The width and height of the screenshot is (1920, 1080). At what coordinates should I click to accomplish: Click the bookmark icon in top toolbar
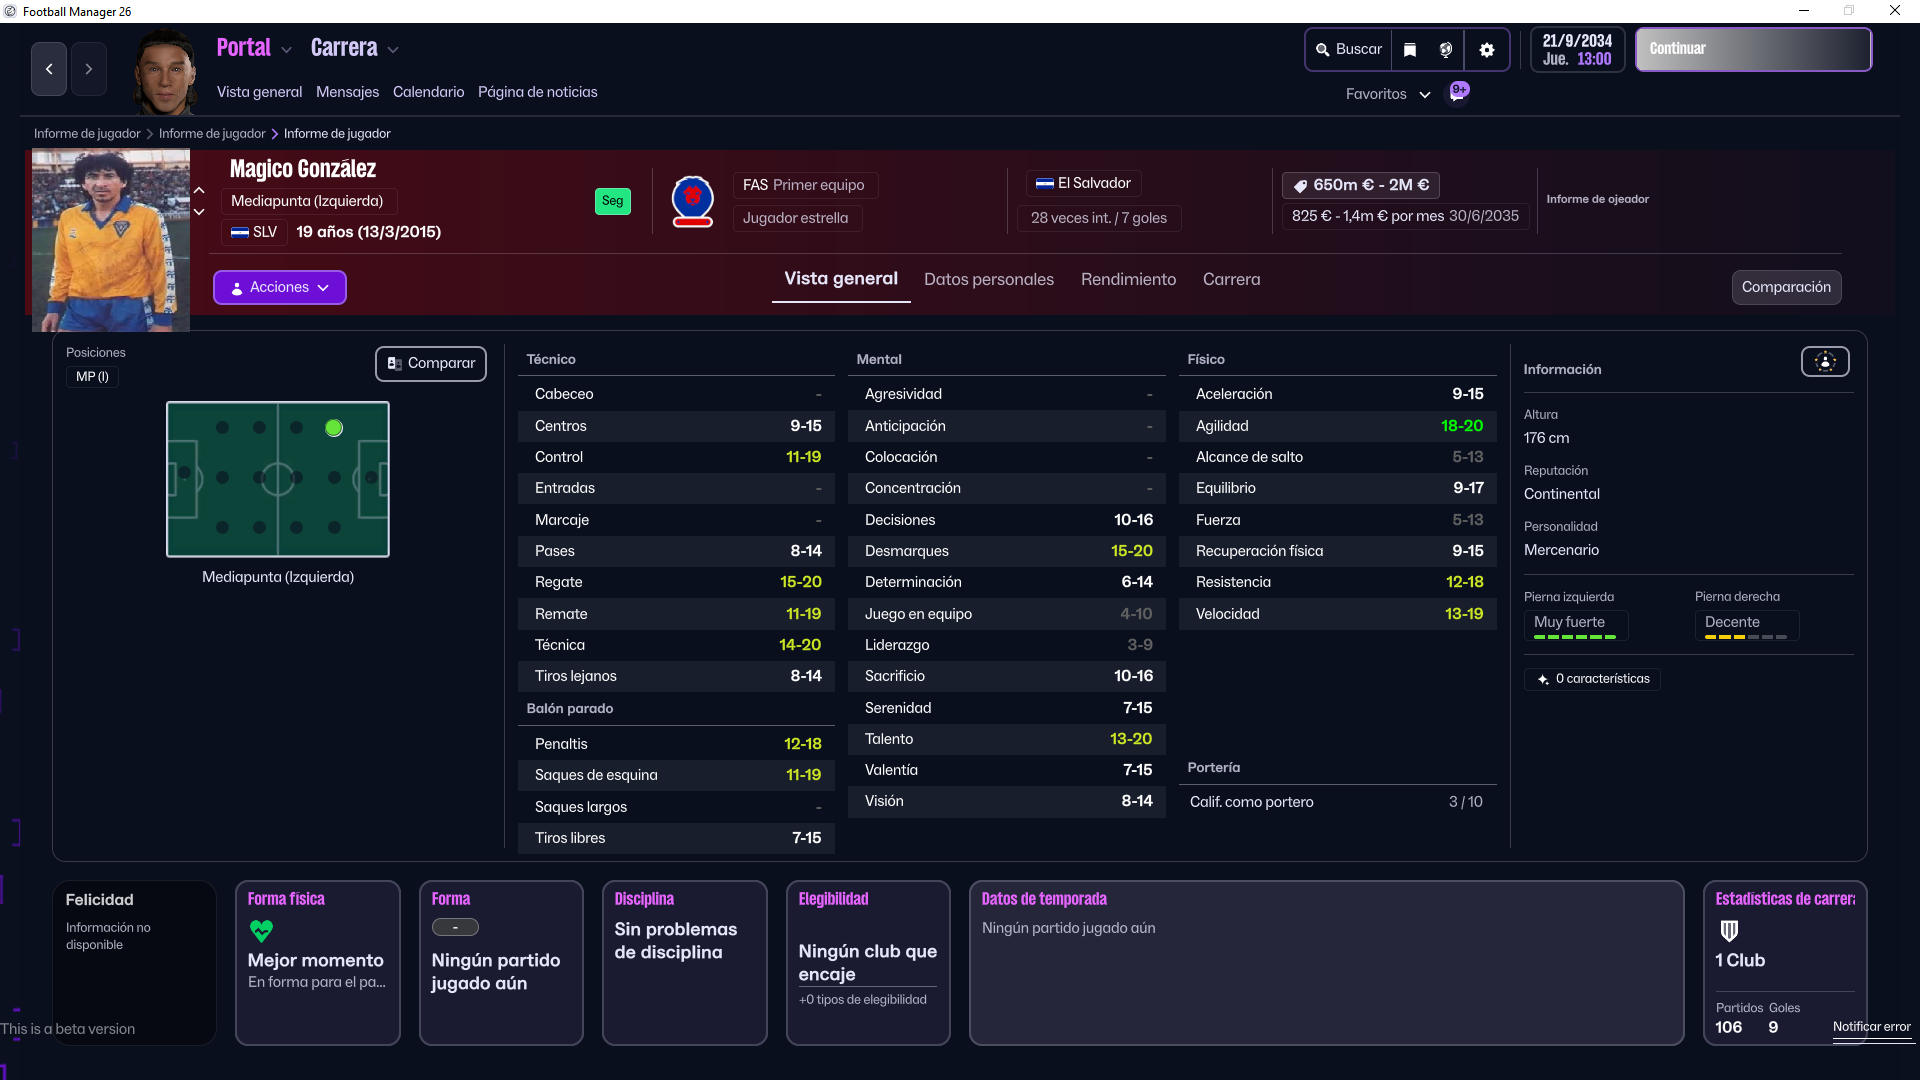tap(1410, 50)
